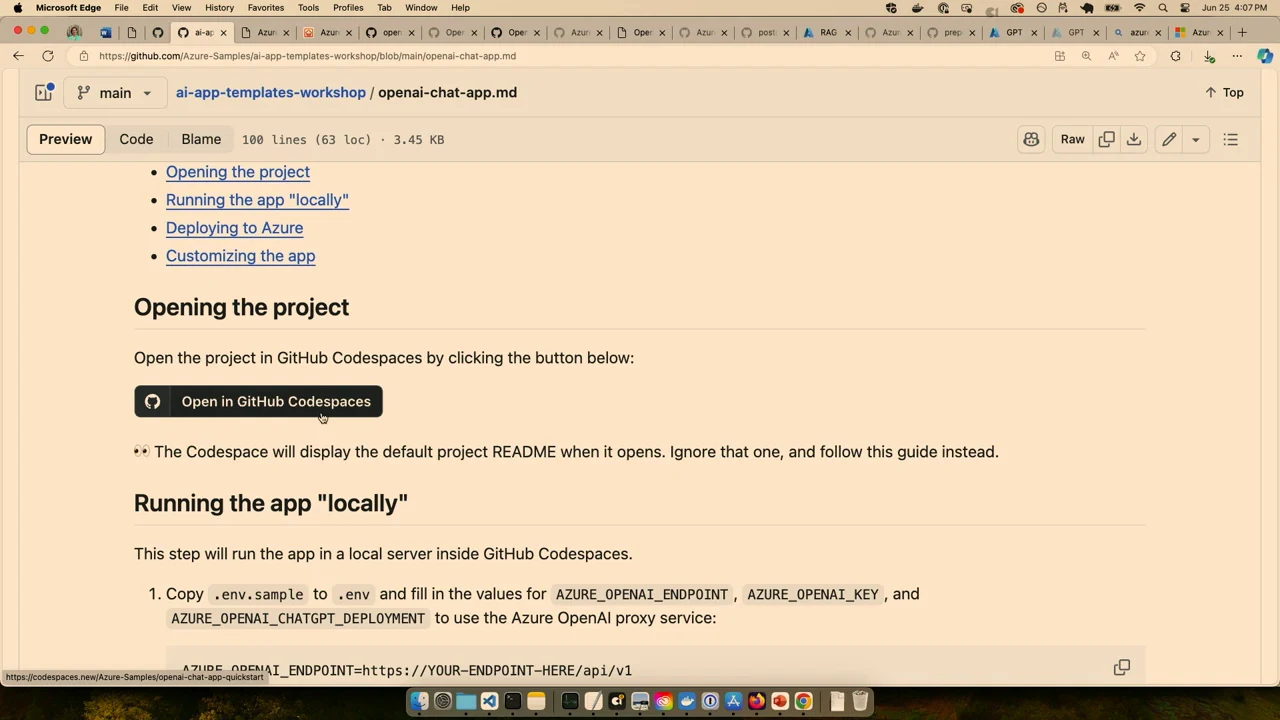This screenshot has width=1280, height=720.
Task: Toggle the file tree side panel icon
Action: tap(43, 92)
